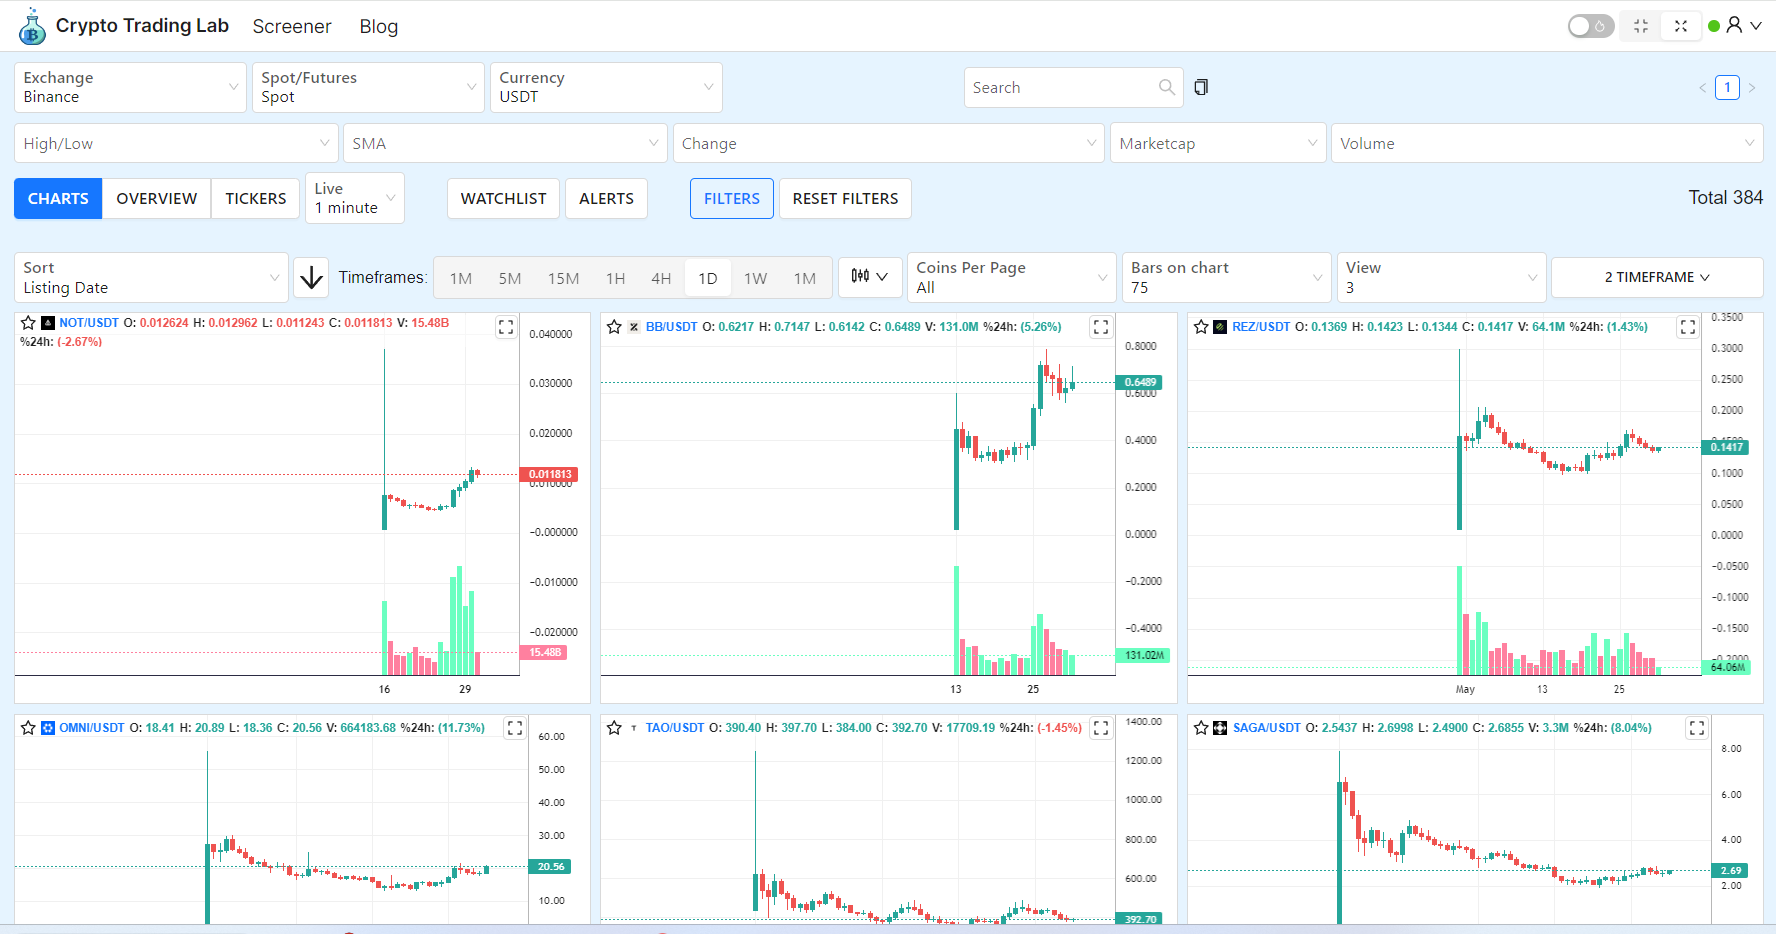Switch to the CHARTS tab
Viewport: 1776px width, 934px height.
click(58, 198)
